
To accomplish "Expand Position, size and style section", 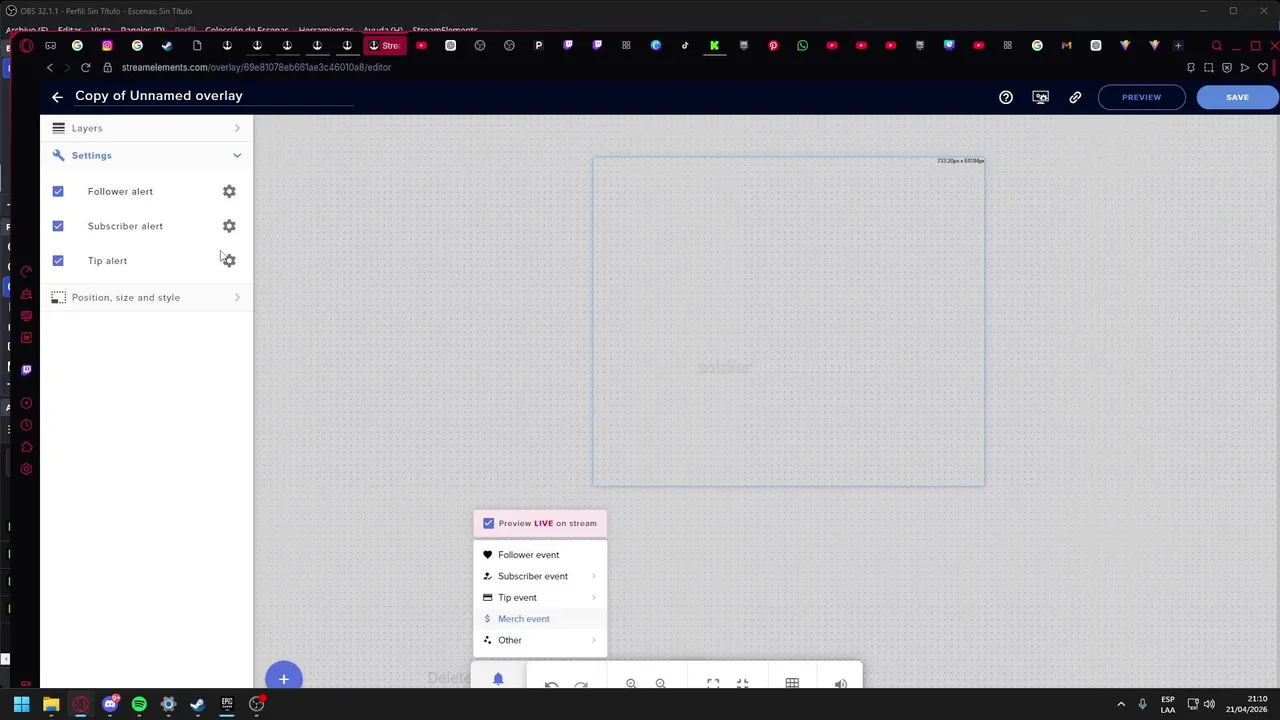I will (x=146, y=297).
